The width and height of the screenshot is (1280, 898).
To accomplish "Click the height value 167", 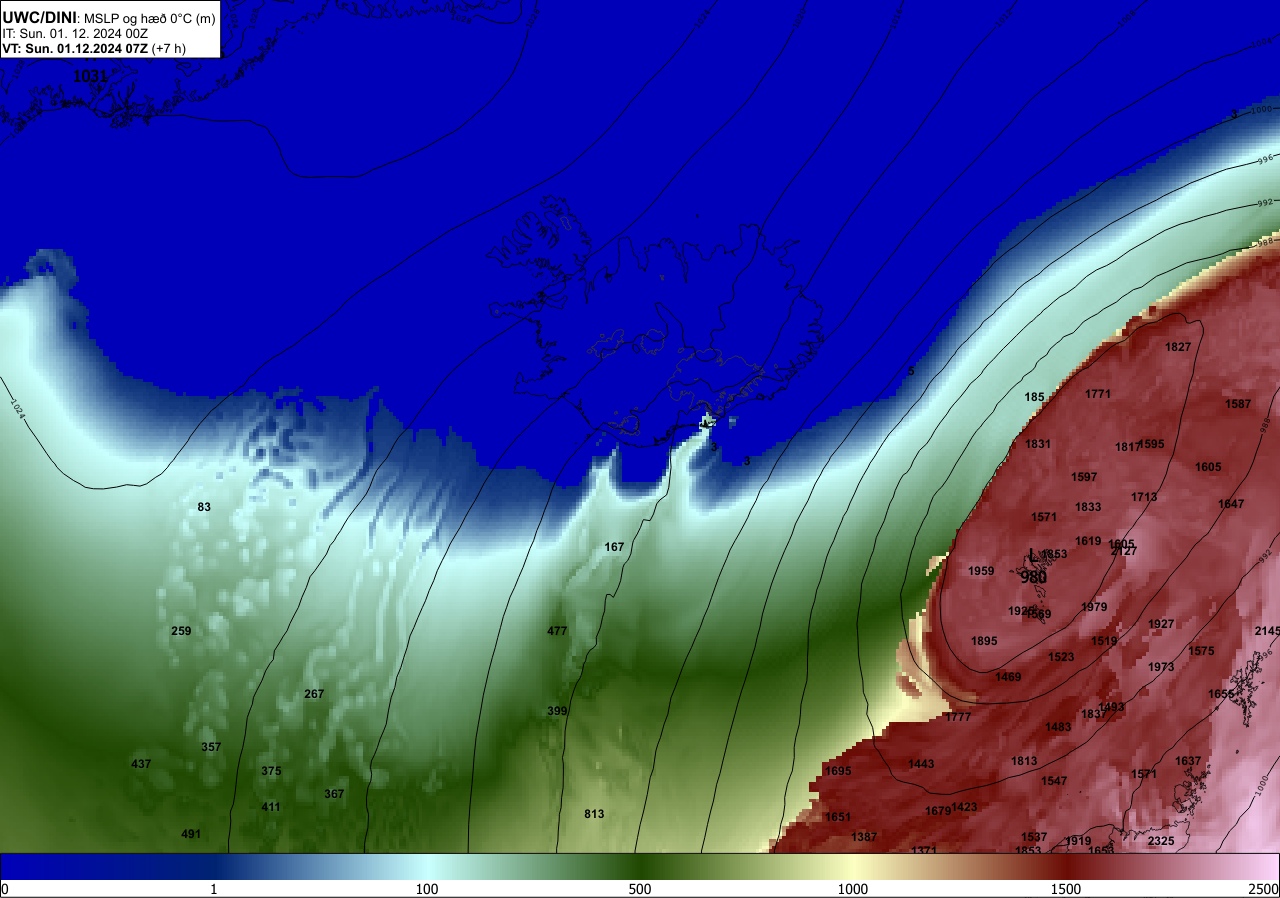I will [x=614, y=547].
